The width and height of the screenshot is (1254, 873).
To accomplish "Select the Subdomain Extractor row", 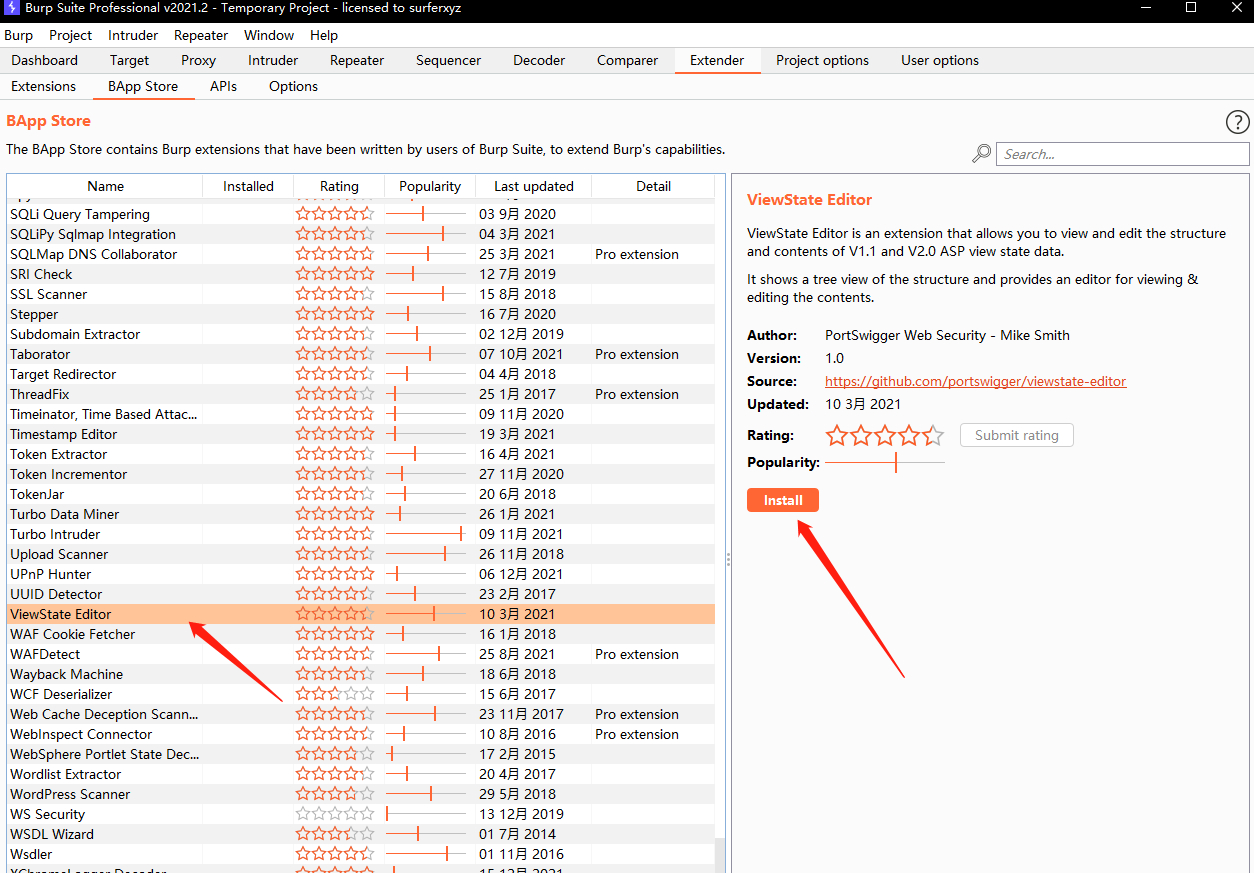I will (361, 334).
